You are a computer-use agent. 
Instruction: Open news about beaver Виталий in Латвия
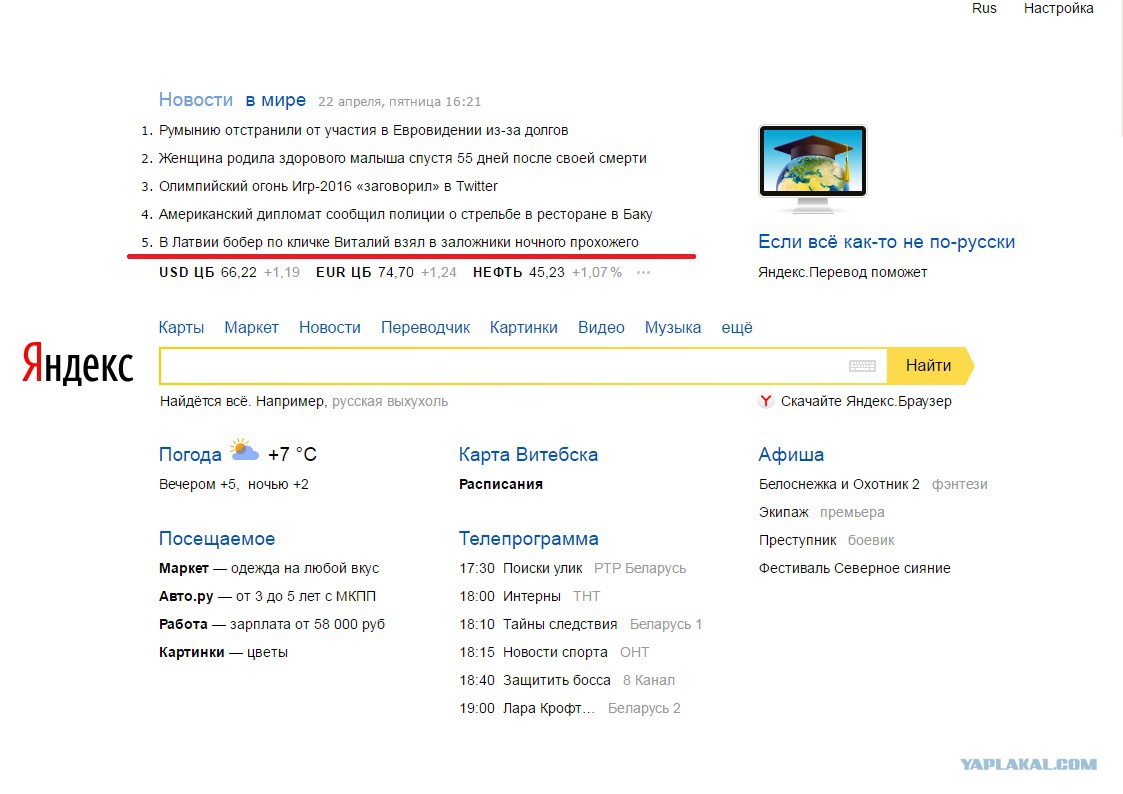(x=398, y=242)
